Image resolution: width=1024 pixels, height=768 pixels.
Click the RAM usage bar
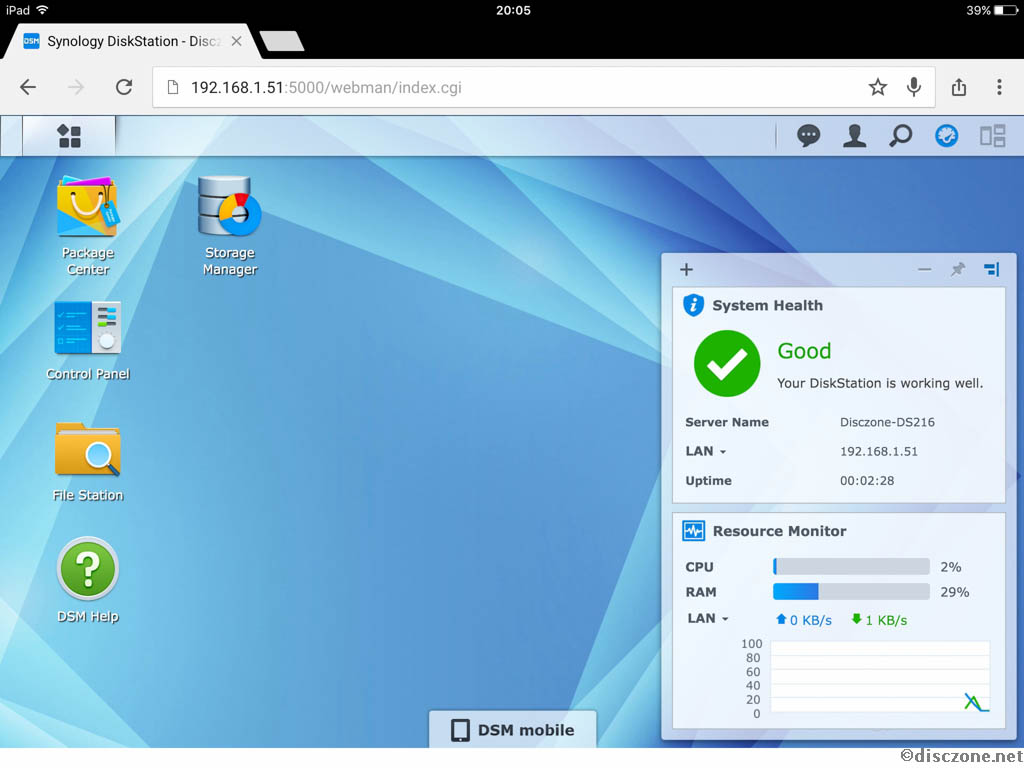tap(851, 592)
